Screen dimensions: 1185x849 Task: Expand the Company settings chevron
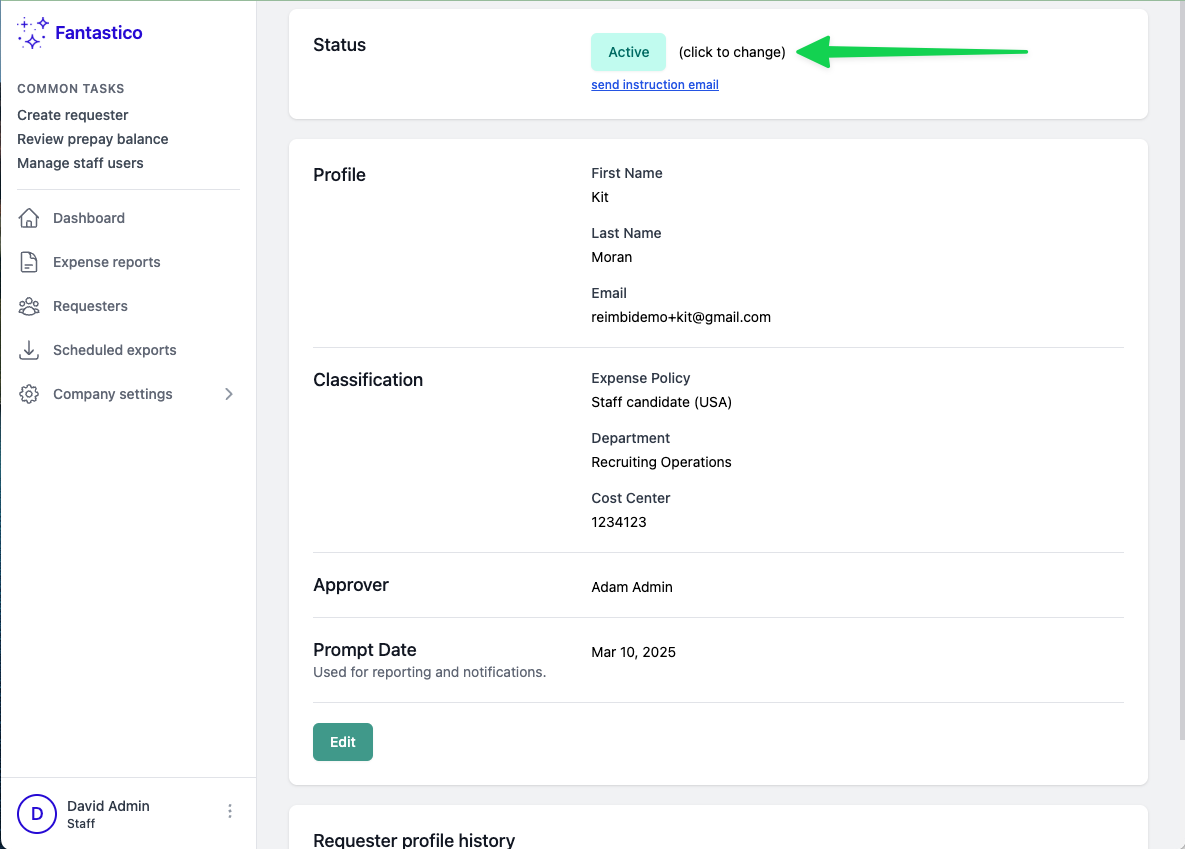(228, 394)
